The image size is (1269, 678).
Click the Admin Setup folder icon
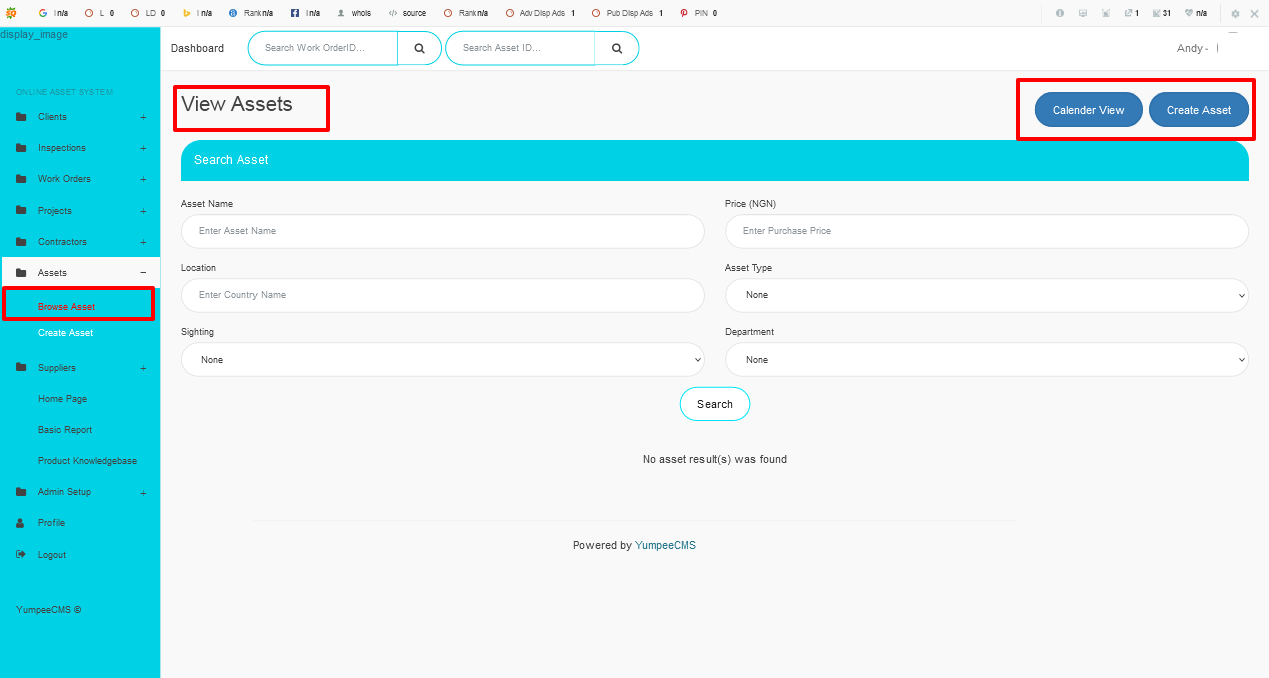point(21,492)
